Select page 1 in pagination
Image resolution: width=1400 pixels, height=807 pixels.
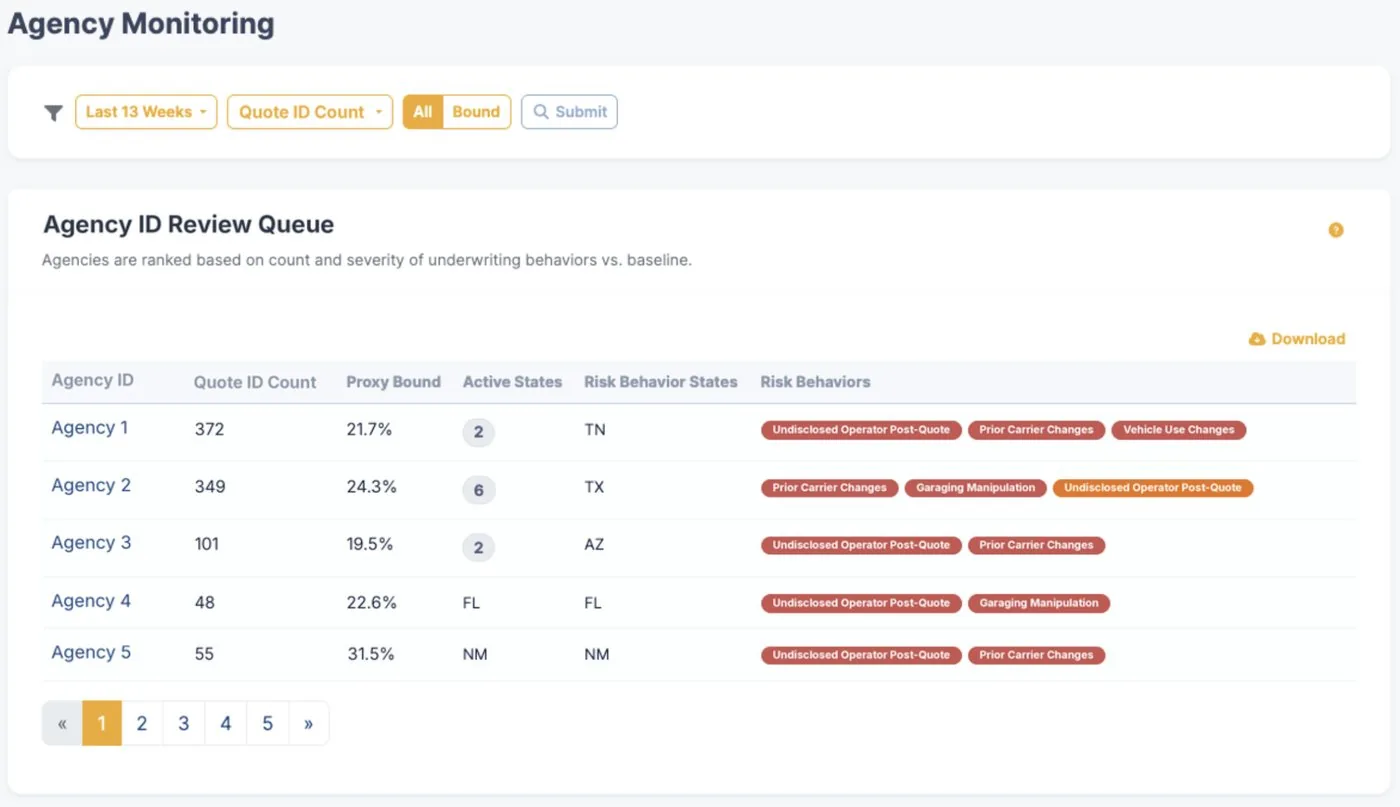[x=102, y=723]
